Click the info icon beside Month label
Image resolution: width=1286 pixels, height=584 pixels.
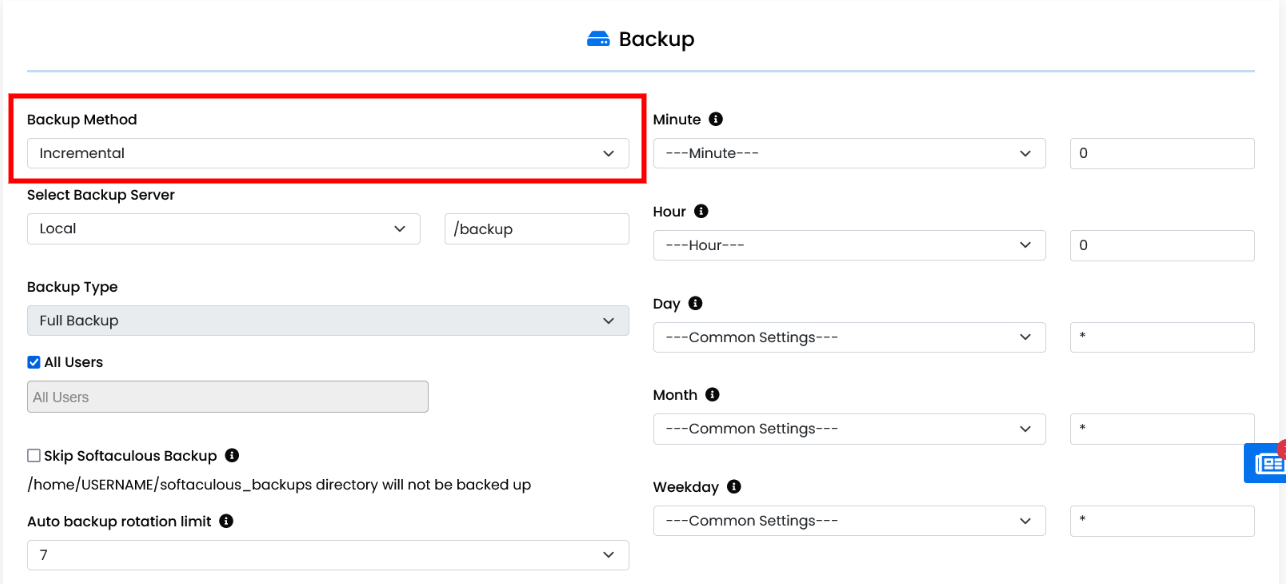pyautogui.click(x=712, y=395)
